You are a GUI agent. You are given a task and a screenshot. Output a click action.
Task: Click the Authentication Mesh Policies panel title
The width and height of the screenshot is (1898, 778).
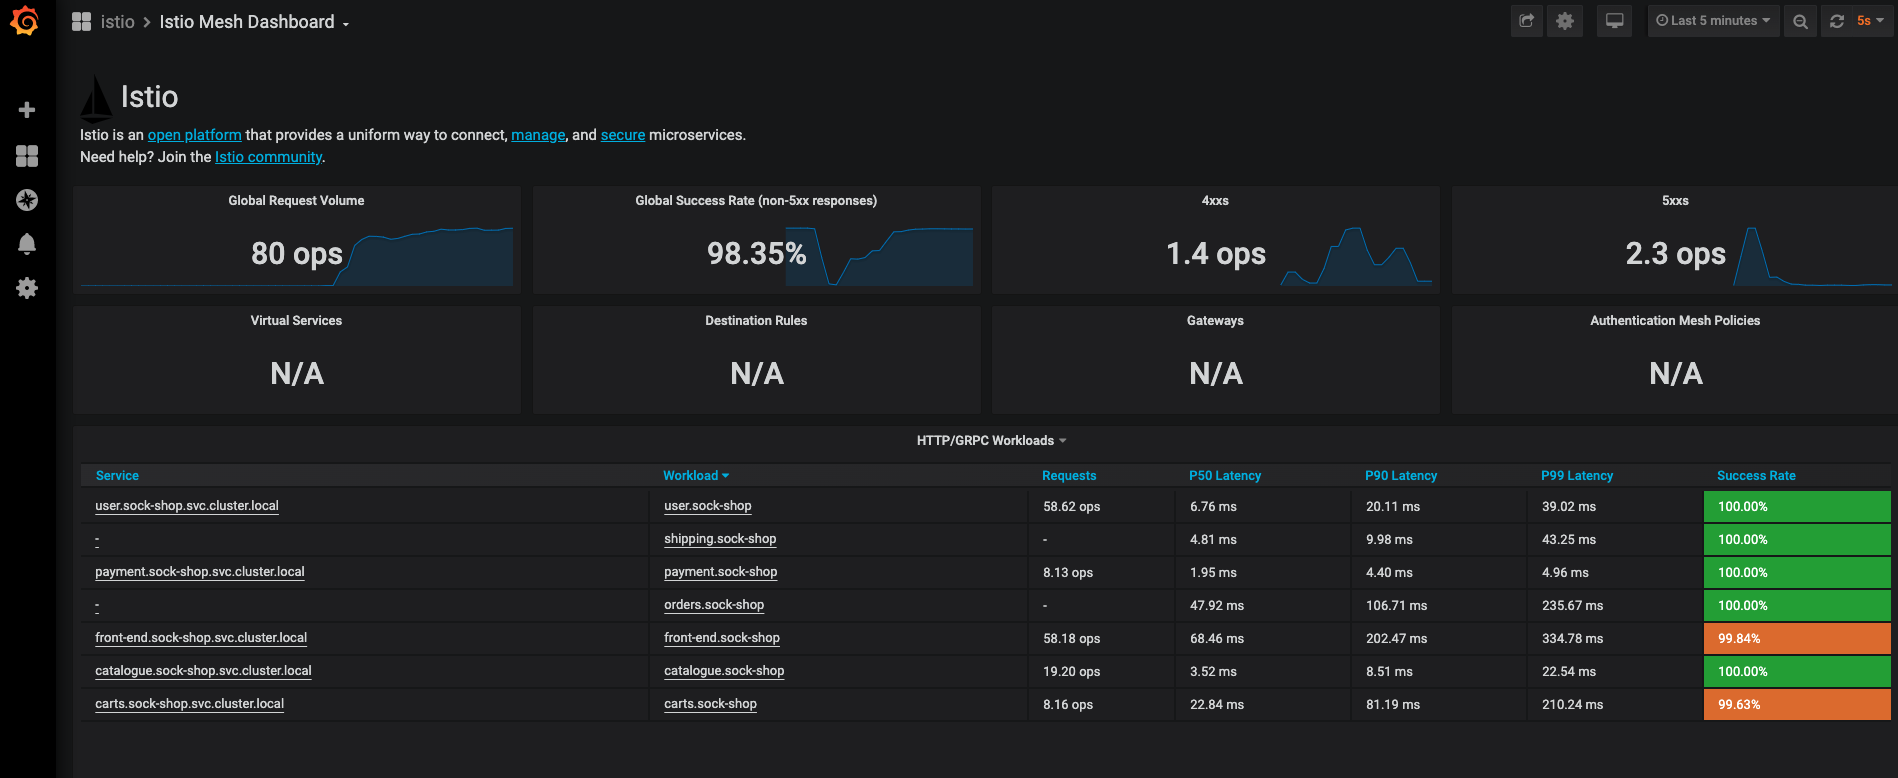(1675, 321)
